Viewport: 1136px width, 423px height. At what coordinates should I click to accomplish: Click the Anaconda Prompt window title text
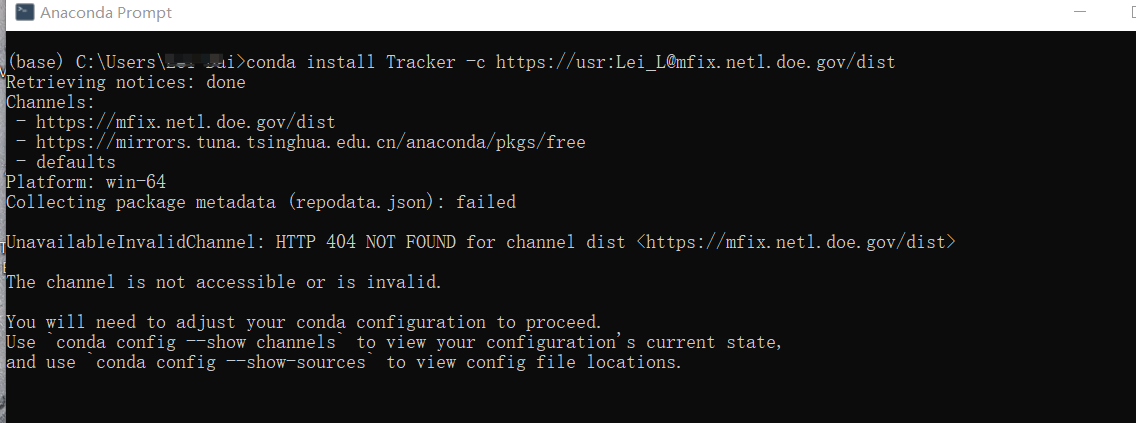pyautogui.click(x=106, y=12)
